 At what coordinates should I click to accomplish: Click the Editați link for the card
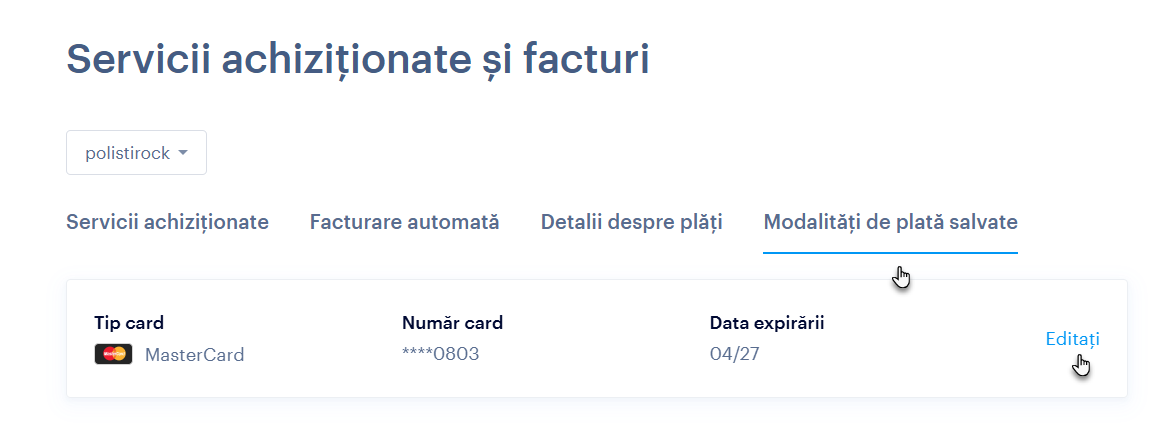[1072, 339]
